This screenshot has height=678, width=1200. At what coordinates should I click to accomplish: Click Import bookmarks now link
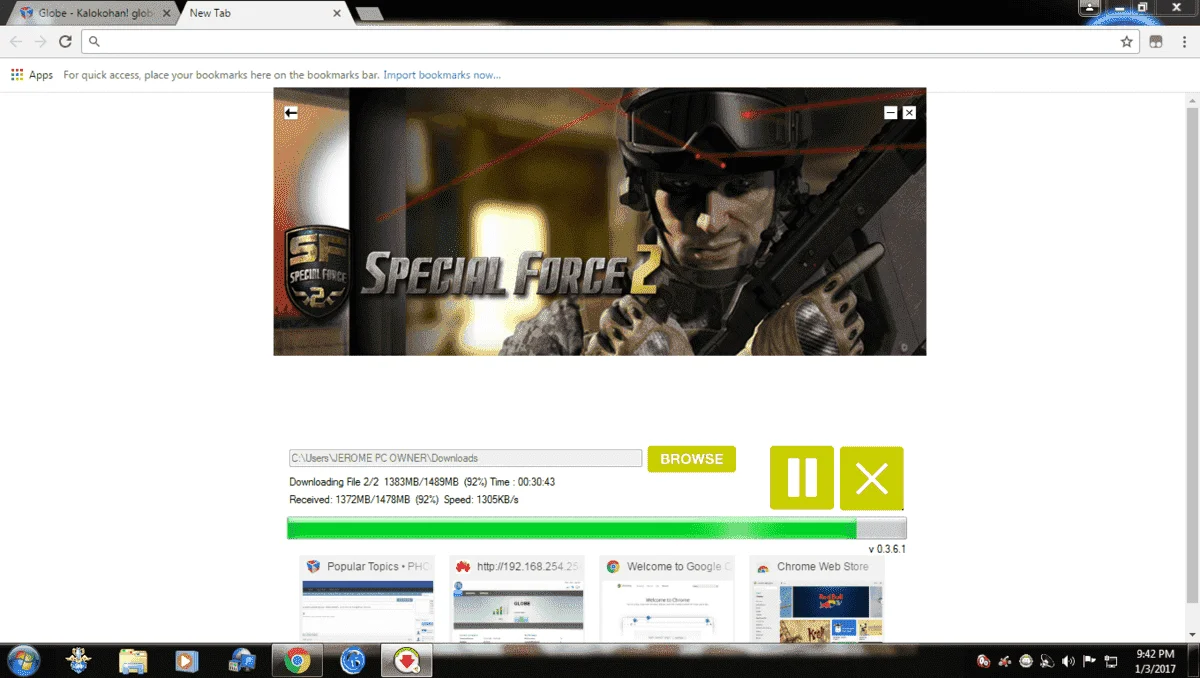[x=442, y=75]
